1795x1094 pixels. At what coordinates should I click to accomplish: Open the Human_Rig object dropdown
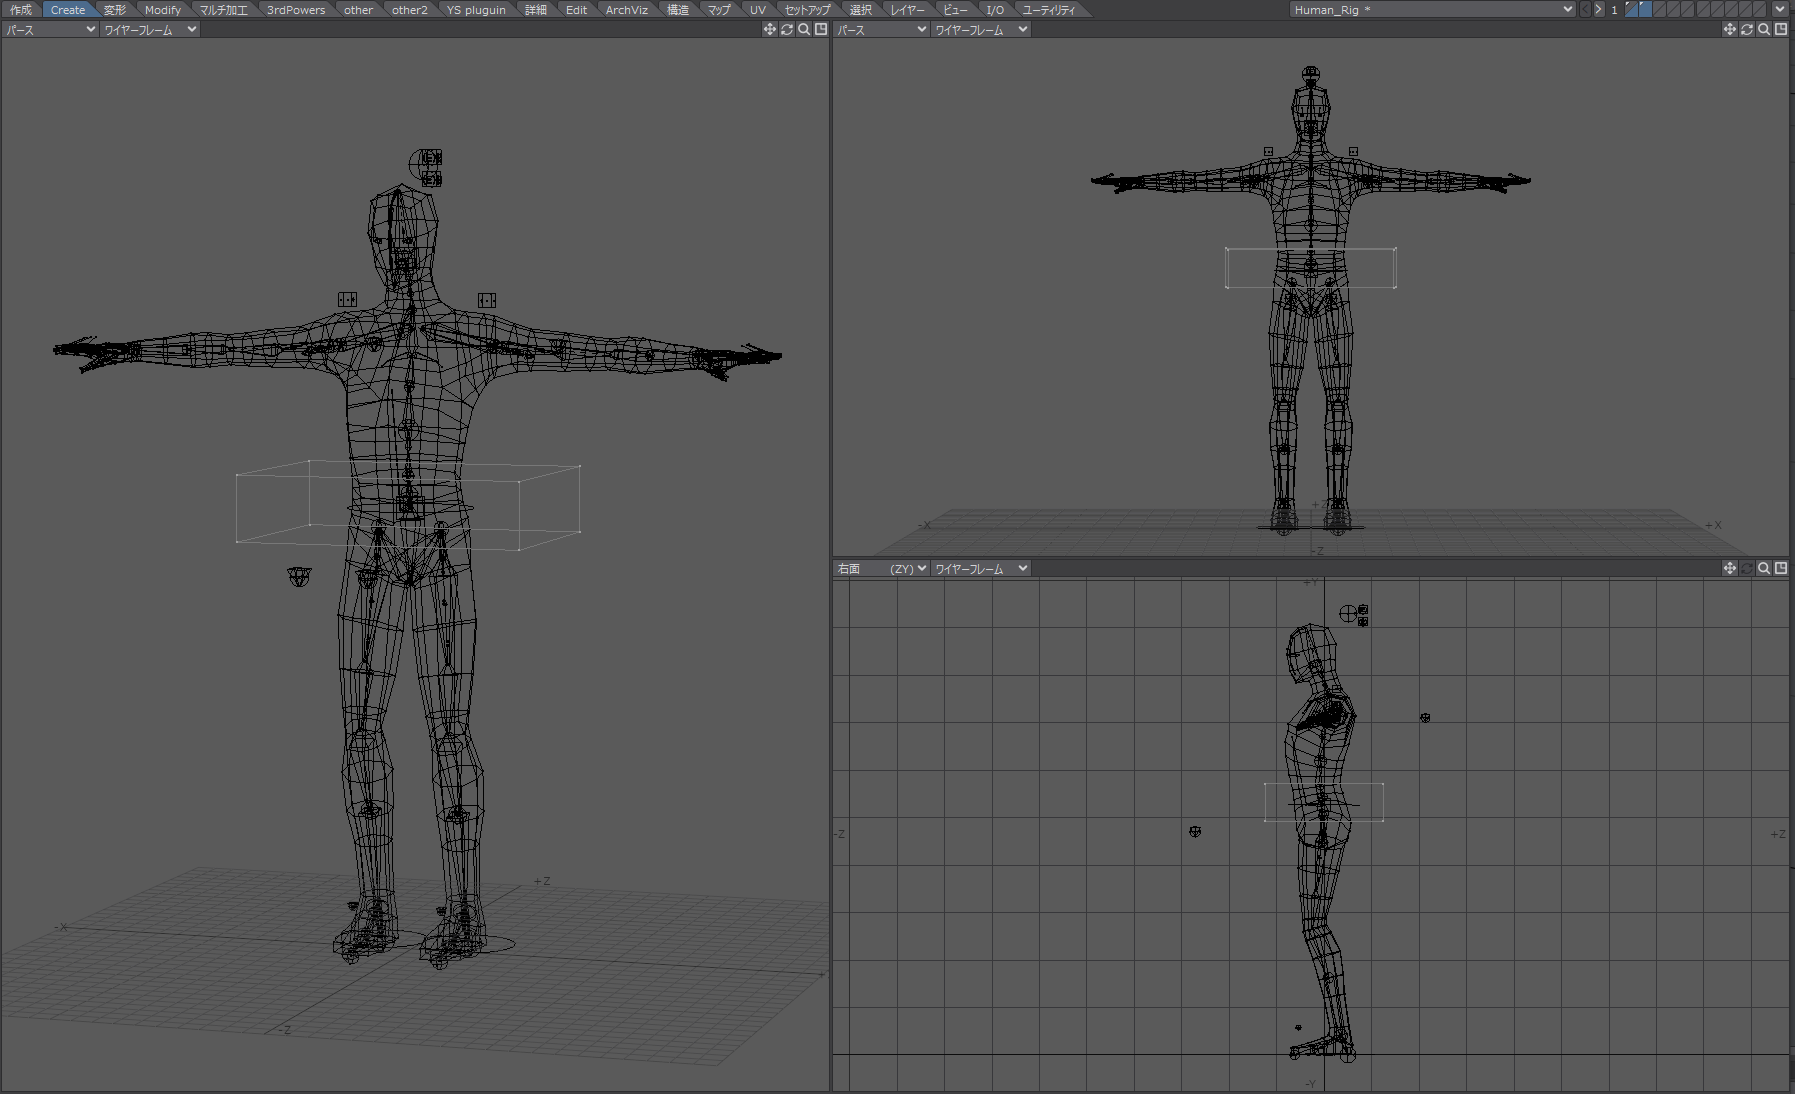1433,9
